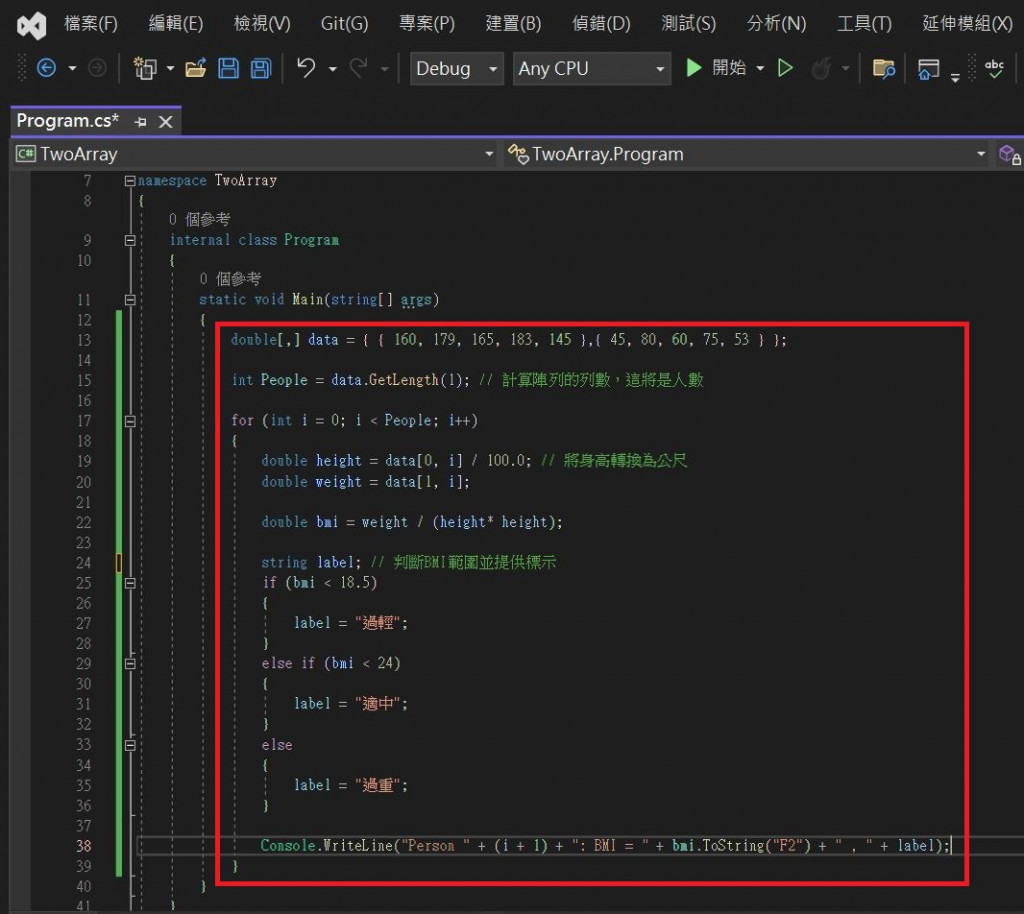The width and height of the screenshot is (1024, 914).
Task: Open the TwoArray project navigation dropdown
Action: point(255,154)
